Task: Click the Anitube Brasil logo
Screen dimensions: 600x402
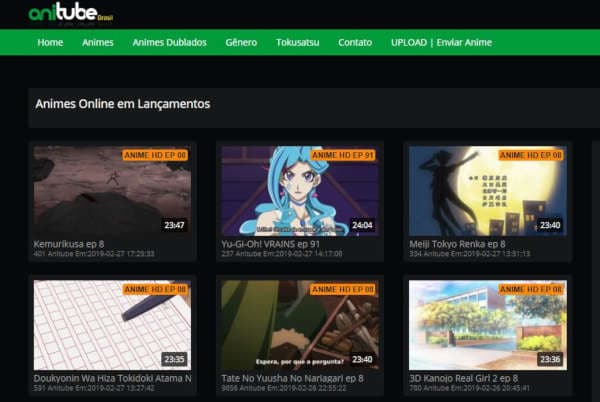Action: tap(71, 13)
